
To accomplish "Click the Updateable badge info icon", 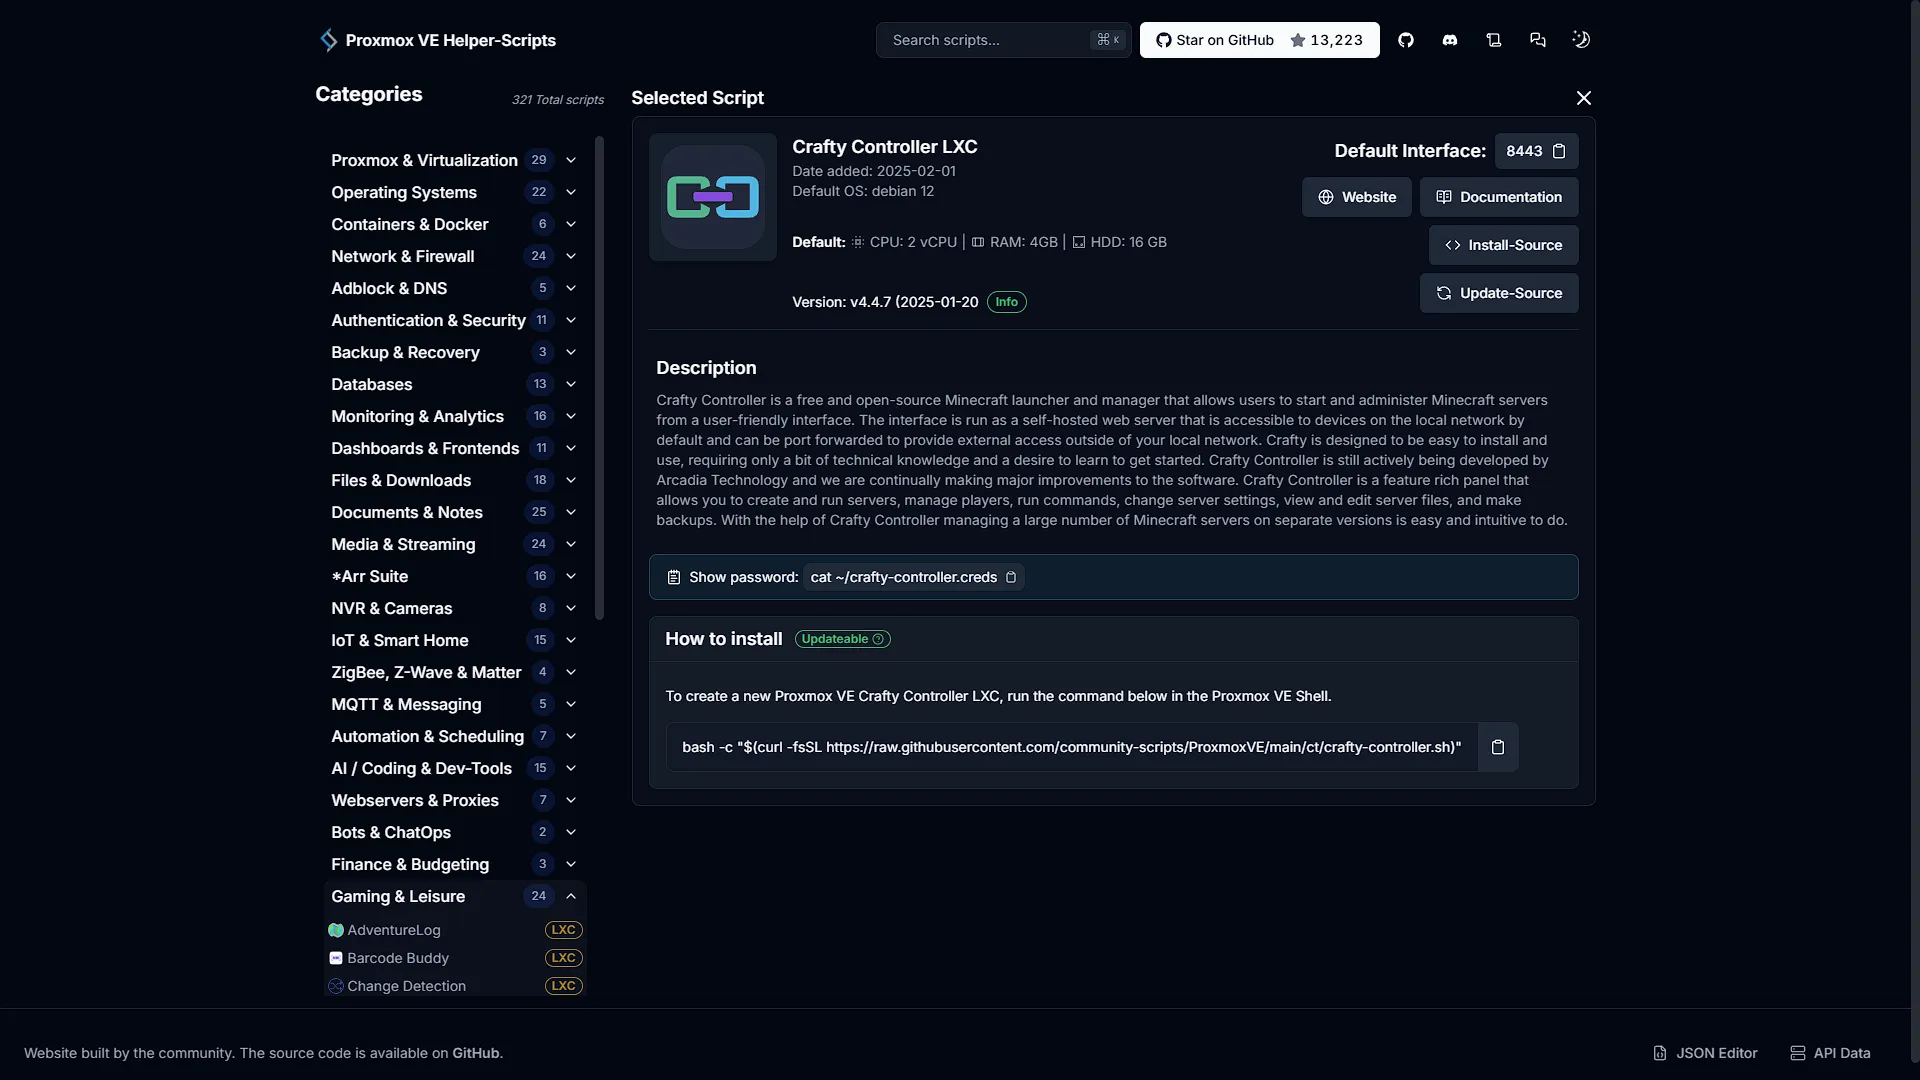I will [878, 639].
